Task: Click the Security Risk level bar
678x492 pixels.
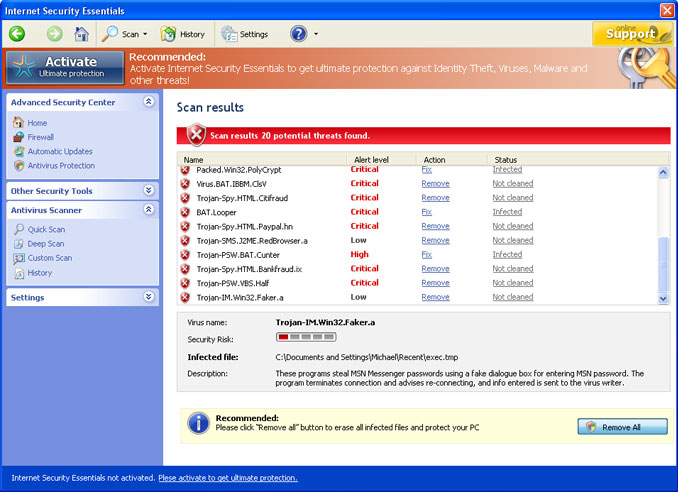Action: point(306,337)
